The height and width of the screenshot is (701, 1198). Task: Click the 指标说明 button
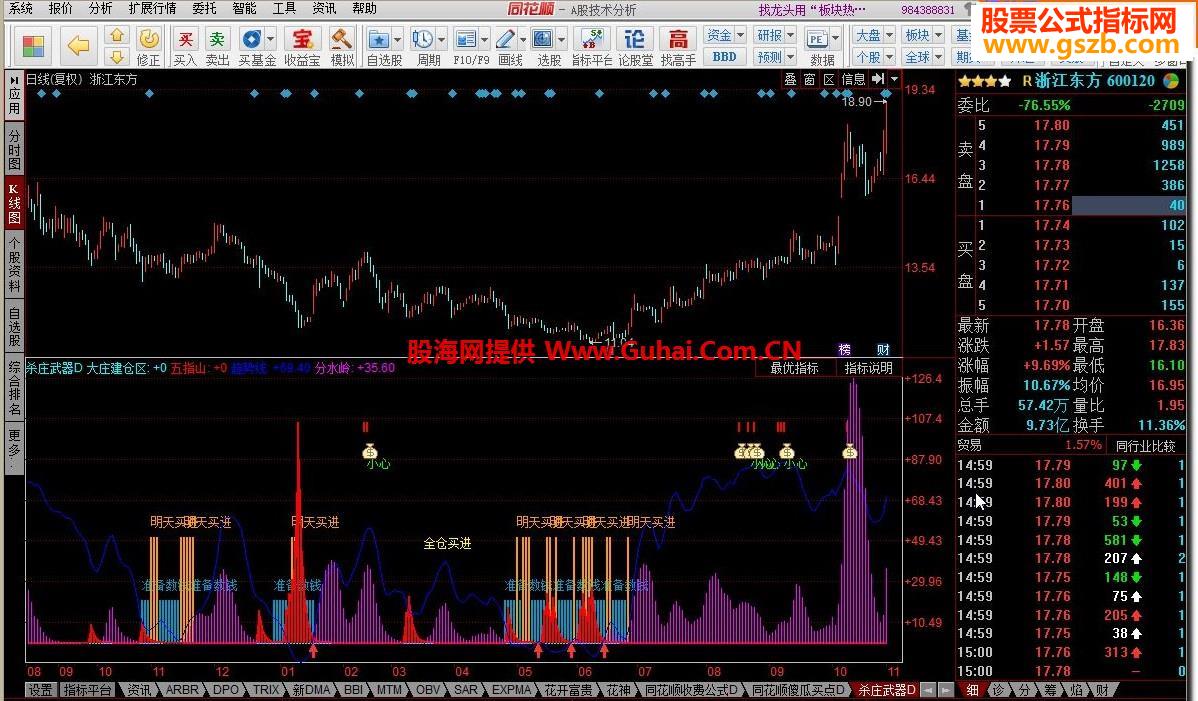pos(869,368)
